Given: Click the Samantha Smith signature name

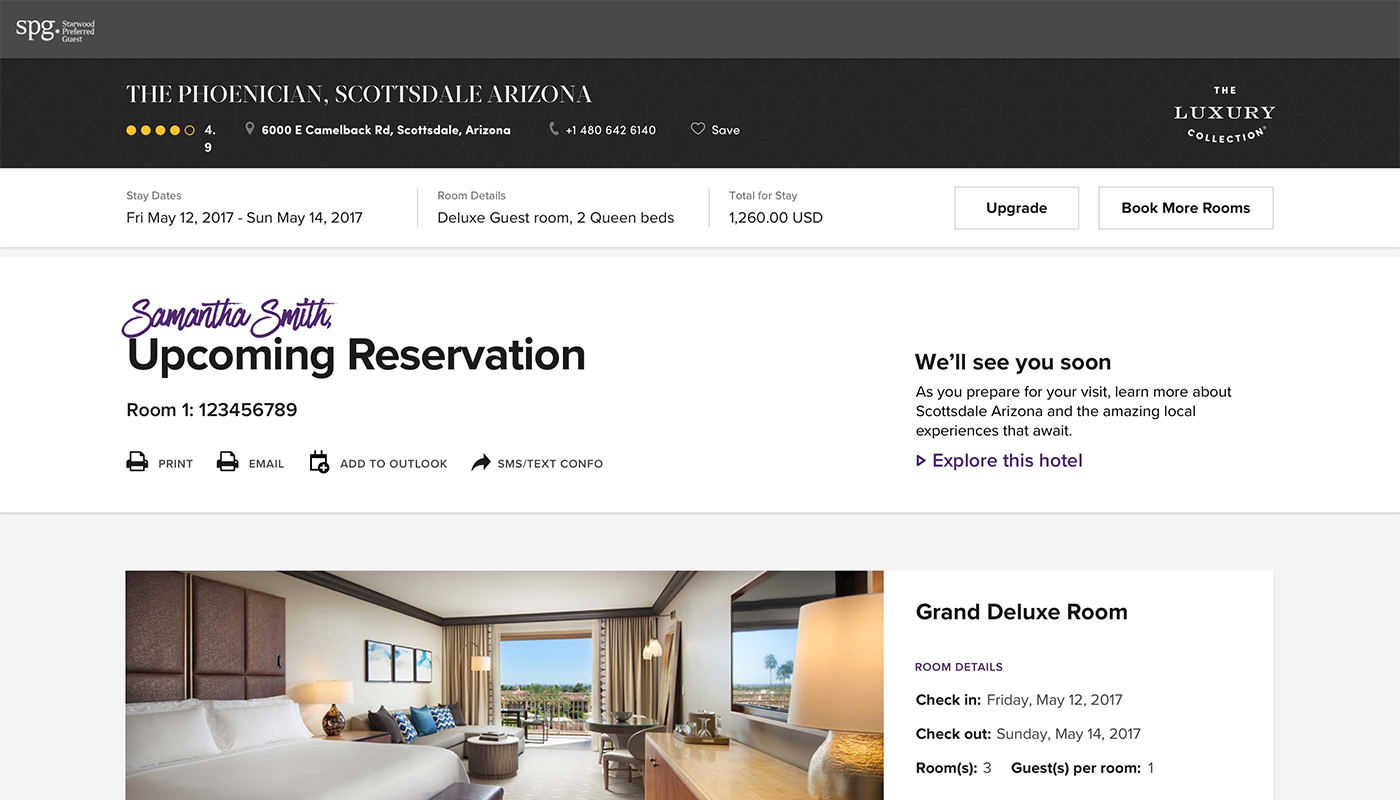Looking at the screenshot, I should 228,317.
